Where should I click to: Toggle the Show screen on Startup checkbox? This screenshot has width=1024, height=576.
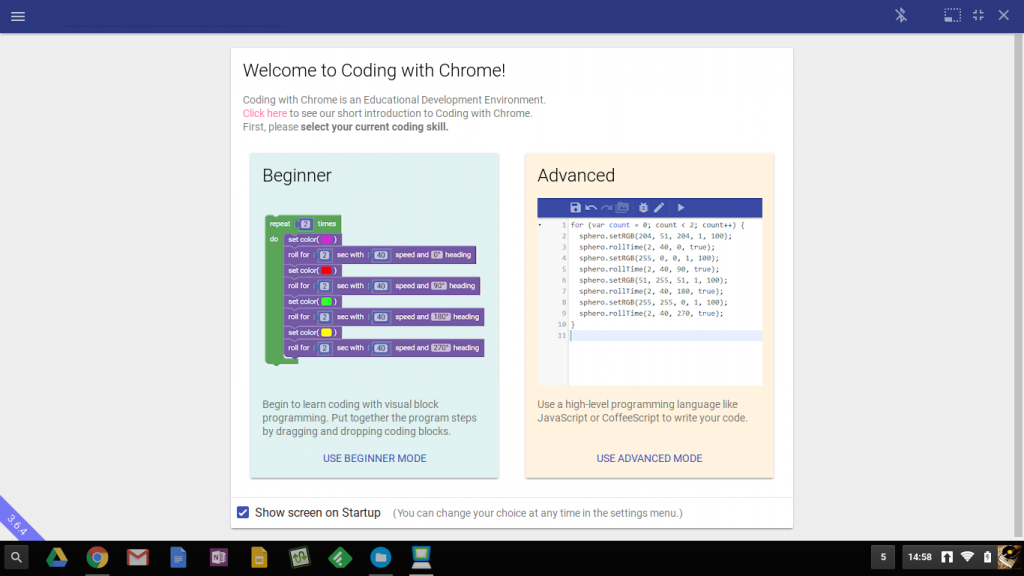pos(243,512)
